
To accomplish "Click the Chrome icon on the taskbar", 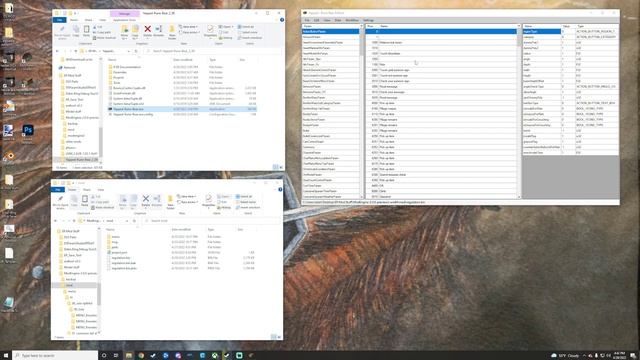I will [141, 356].
